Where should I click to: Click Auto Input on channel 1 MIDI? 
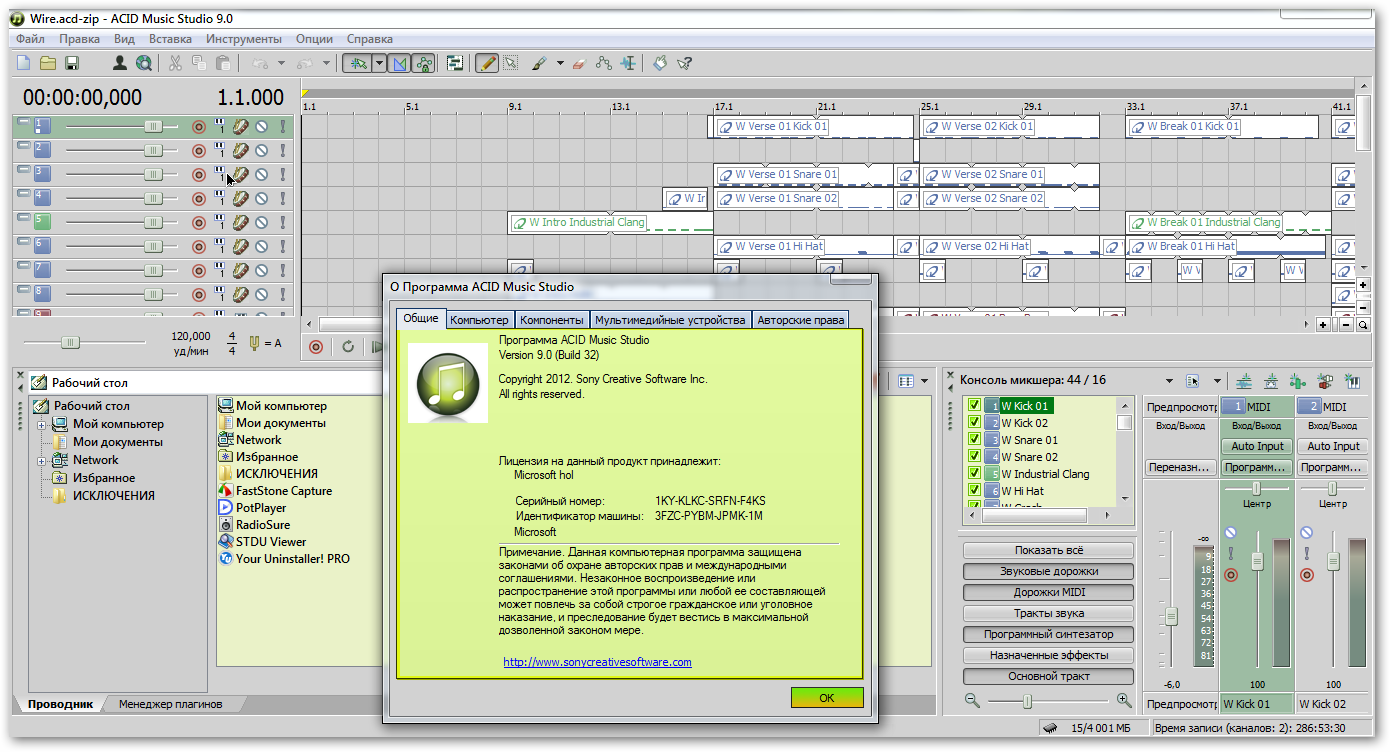tap(1257, 446)
